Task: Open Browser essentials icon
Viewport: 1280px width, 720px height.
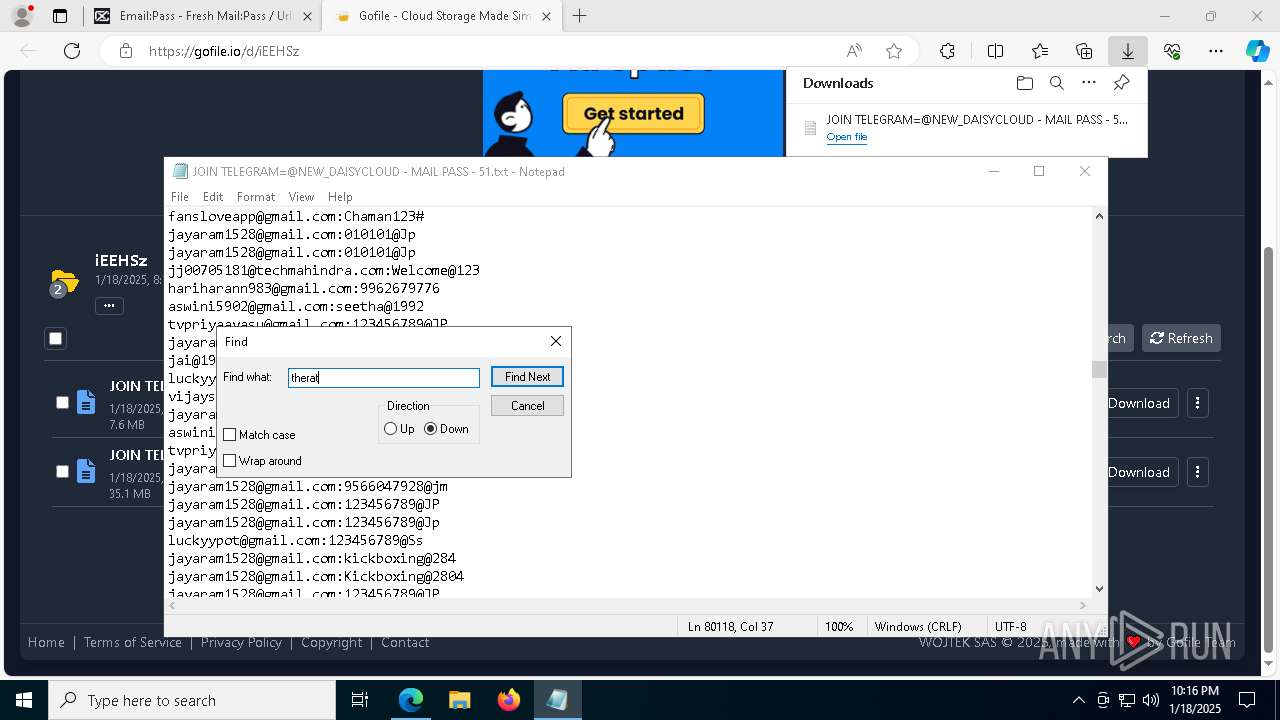Action: point(1172,51)
